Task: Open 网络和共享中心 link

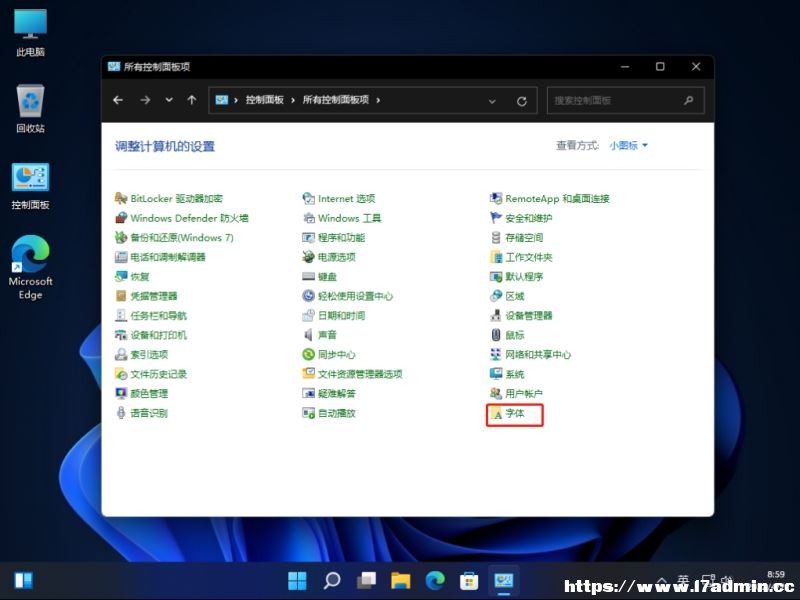Action: (538, 355)
